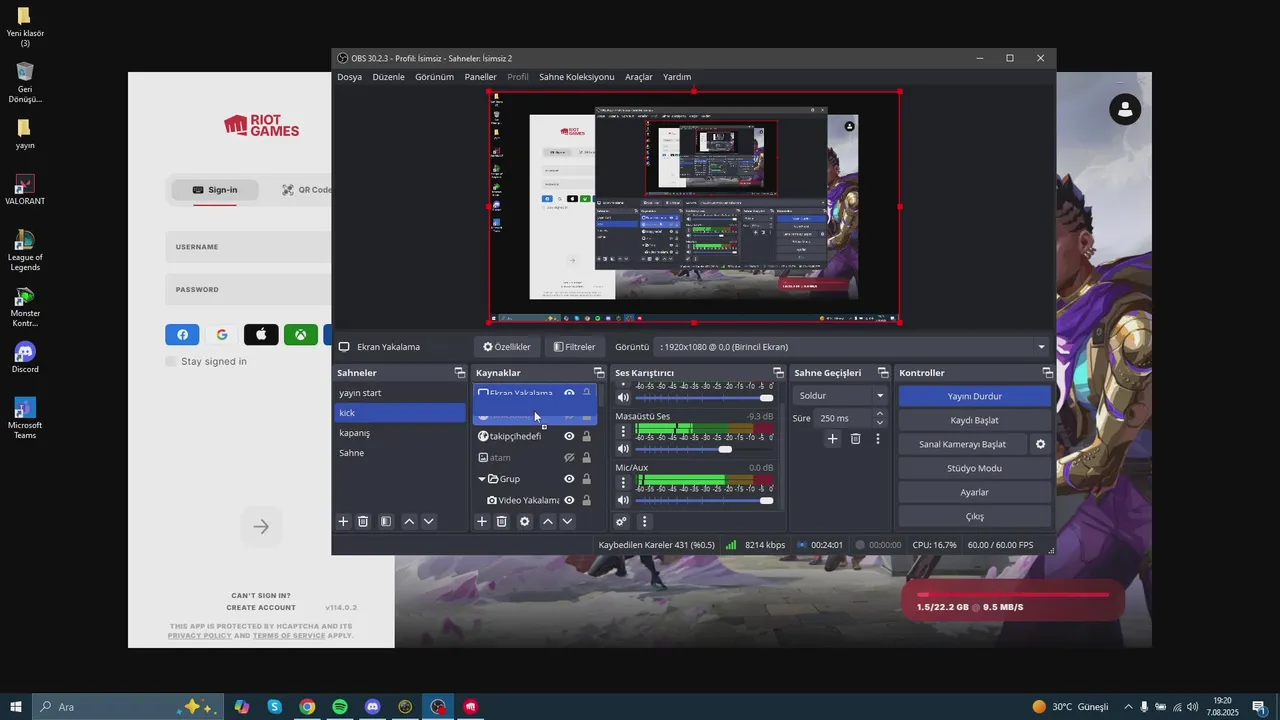The image size is (1280, 720).
Task: Undock the Sahneler panel
Action: [x=460, y=373]
